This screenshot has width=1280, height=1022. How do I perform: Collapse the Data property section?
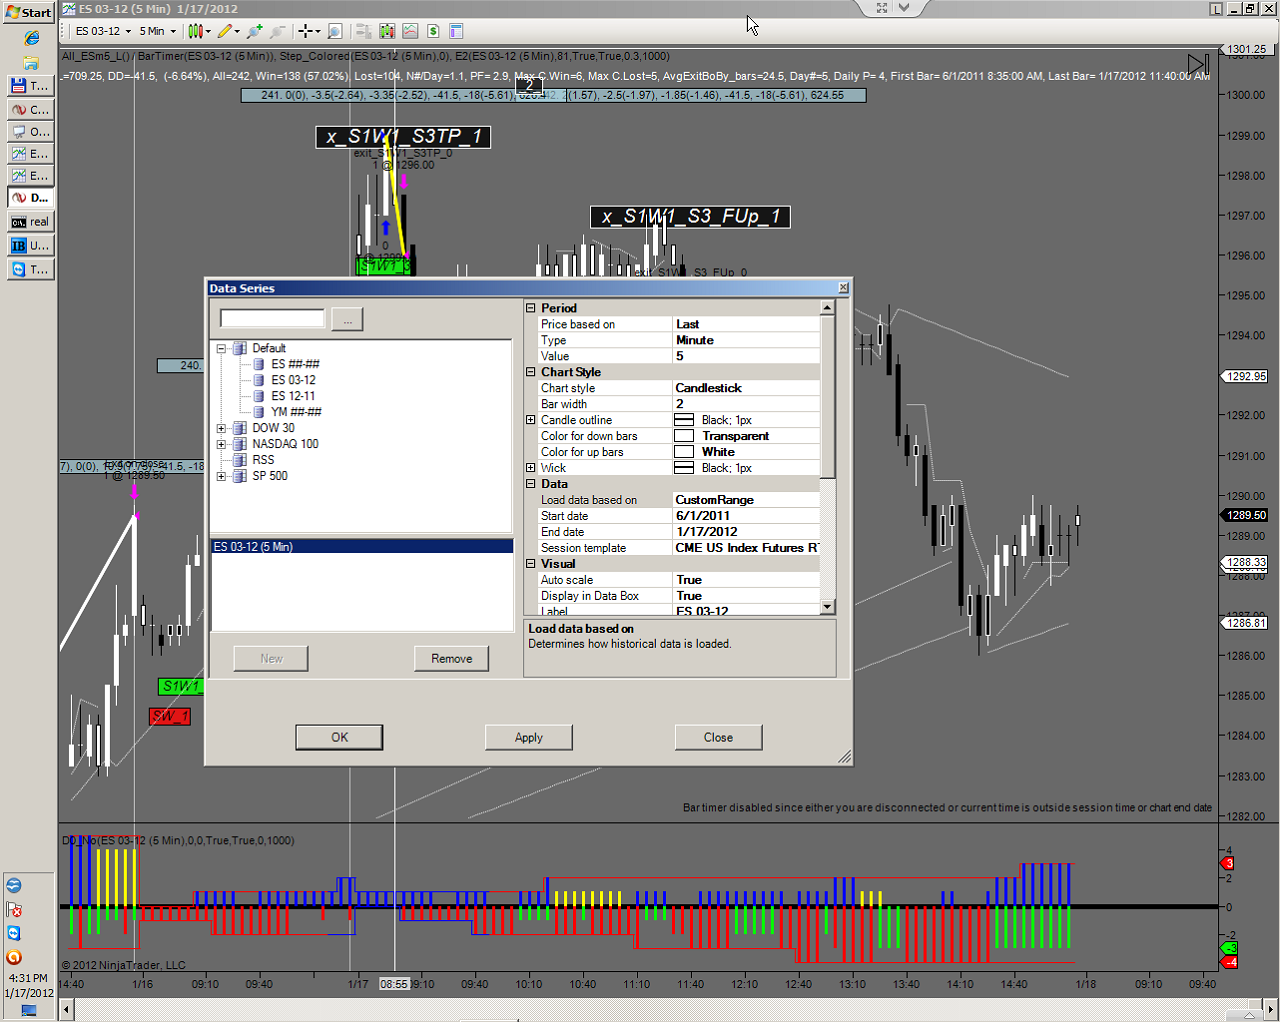(x=531, y=484)
